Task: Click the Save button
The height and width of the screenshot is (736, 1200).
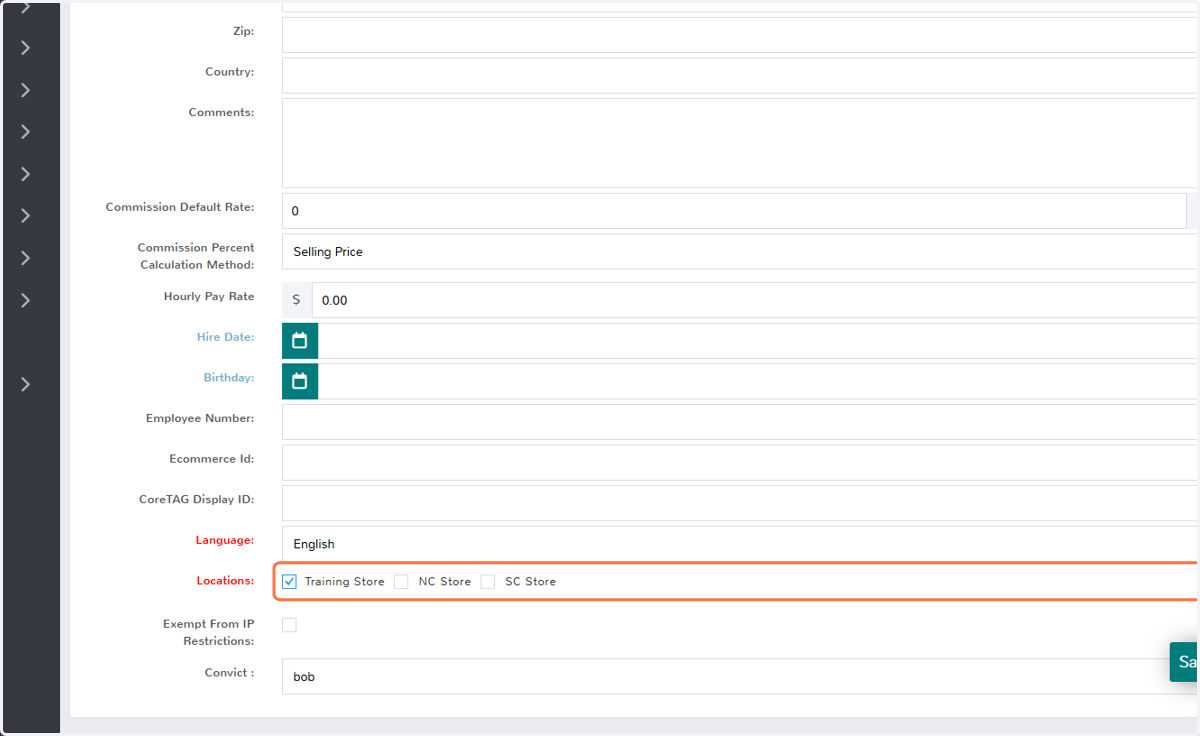Action: (1185, 662)
